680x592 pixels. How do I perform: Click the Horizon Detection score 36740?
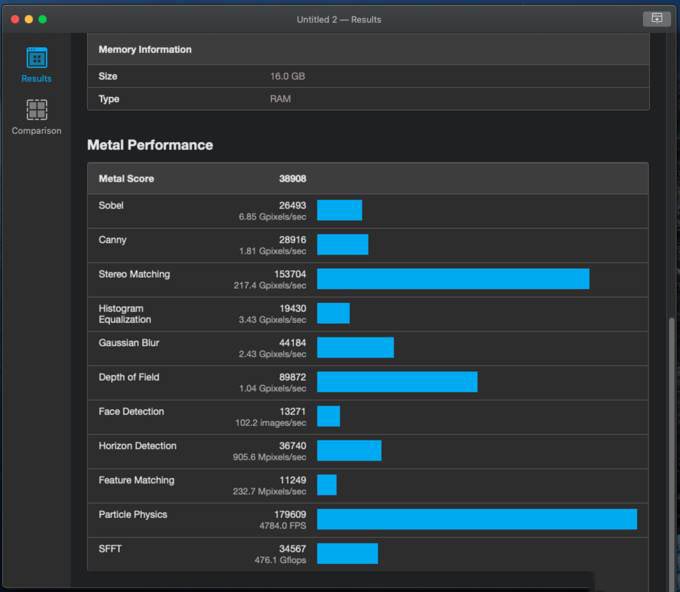[x=293, y=446]
